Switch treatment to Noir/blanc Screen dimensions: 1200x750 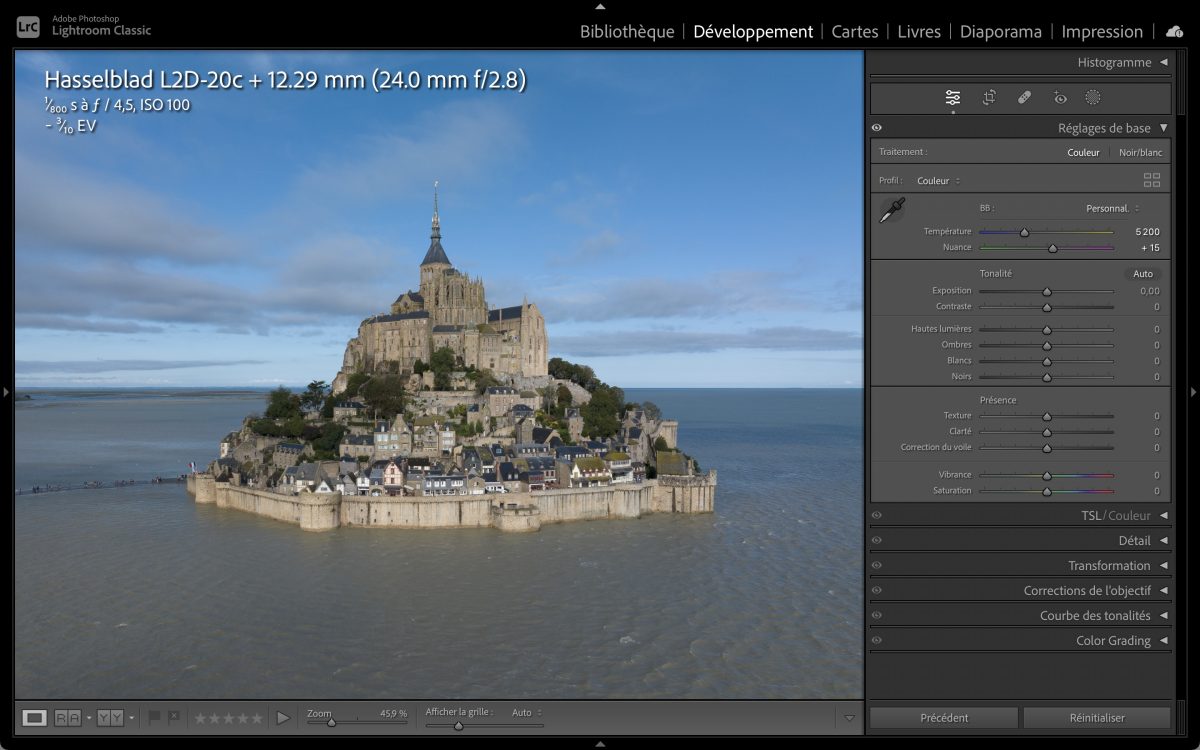coord(1140,152)
